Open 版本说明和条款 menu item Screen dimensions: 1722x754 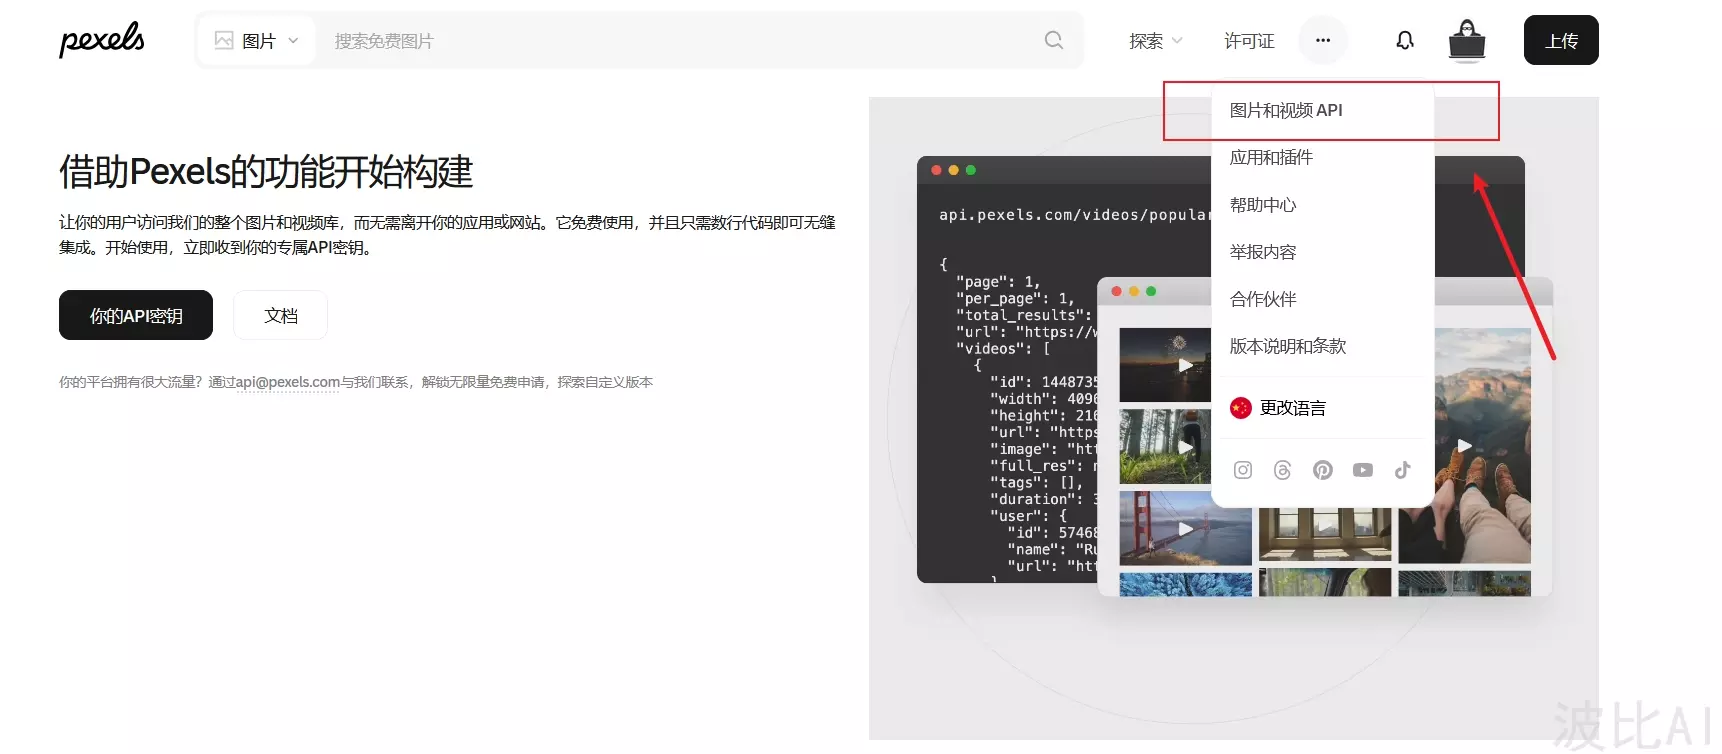click(1323, 346)
